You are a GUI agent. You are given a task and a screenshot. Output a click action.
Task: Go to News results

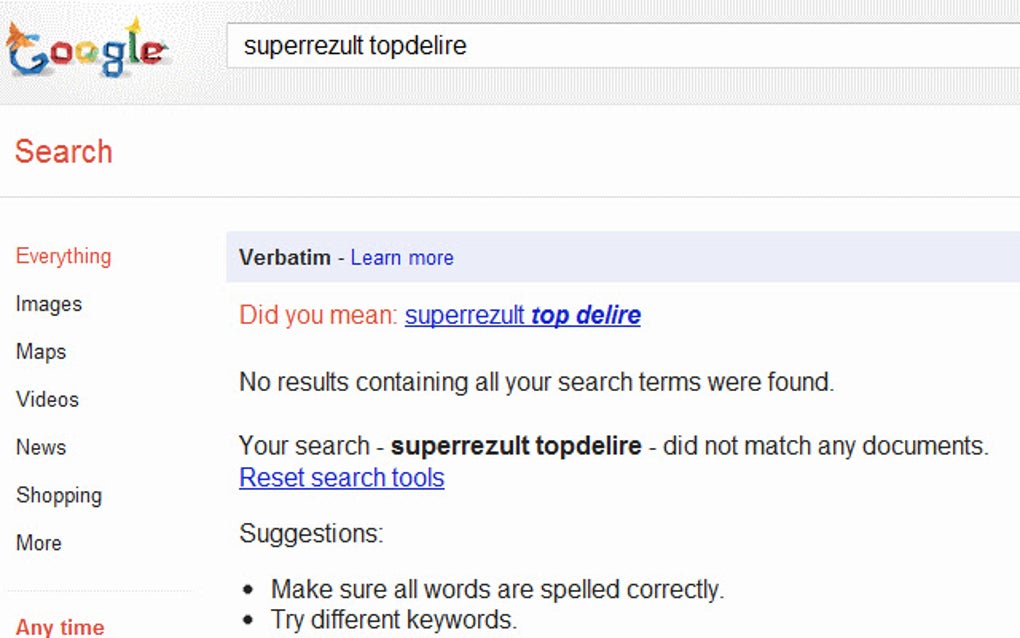pos(41,448)
